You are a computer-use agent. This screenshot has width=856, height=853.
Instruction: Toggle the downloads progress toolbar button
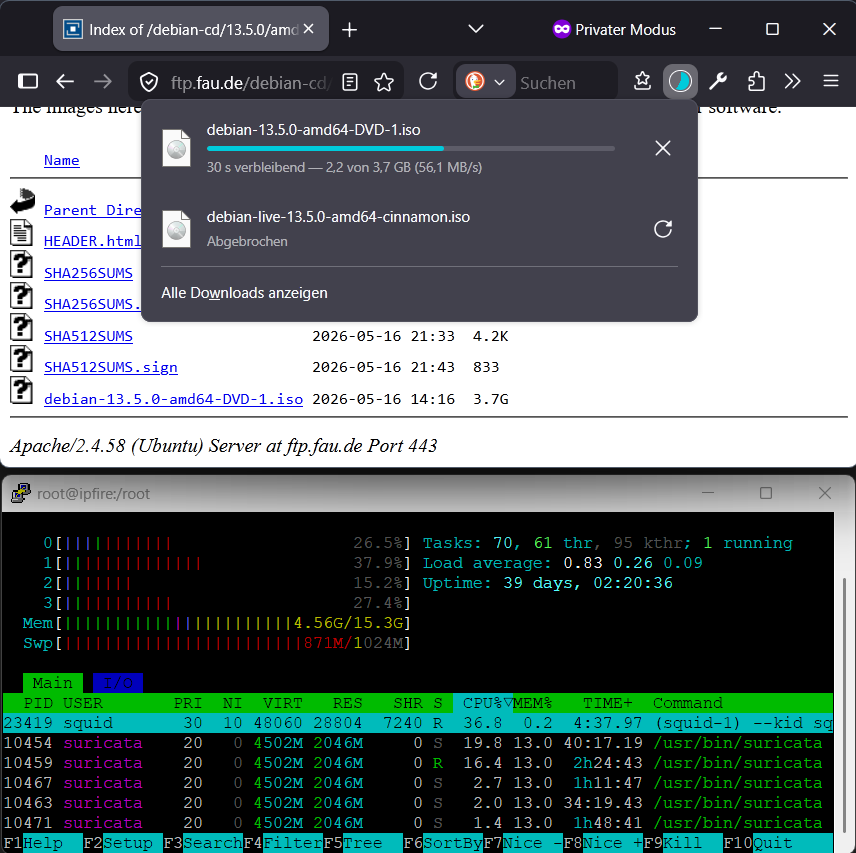(x=680, y=82)
